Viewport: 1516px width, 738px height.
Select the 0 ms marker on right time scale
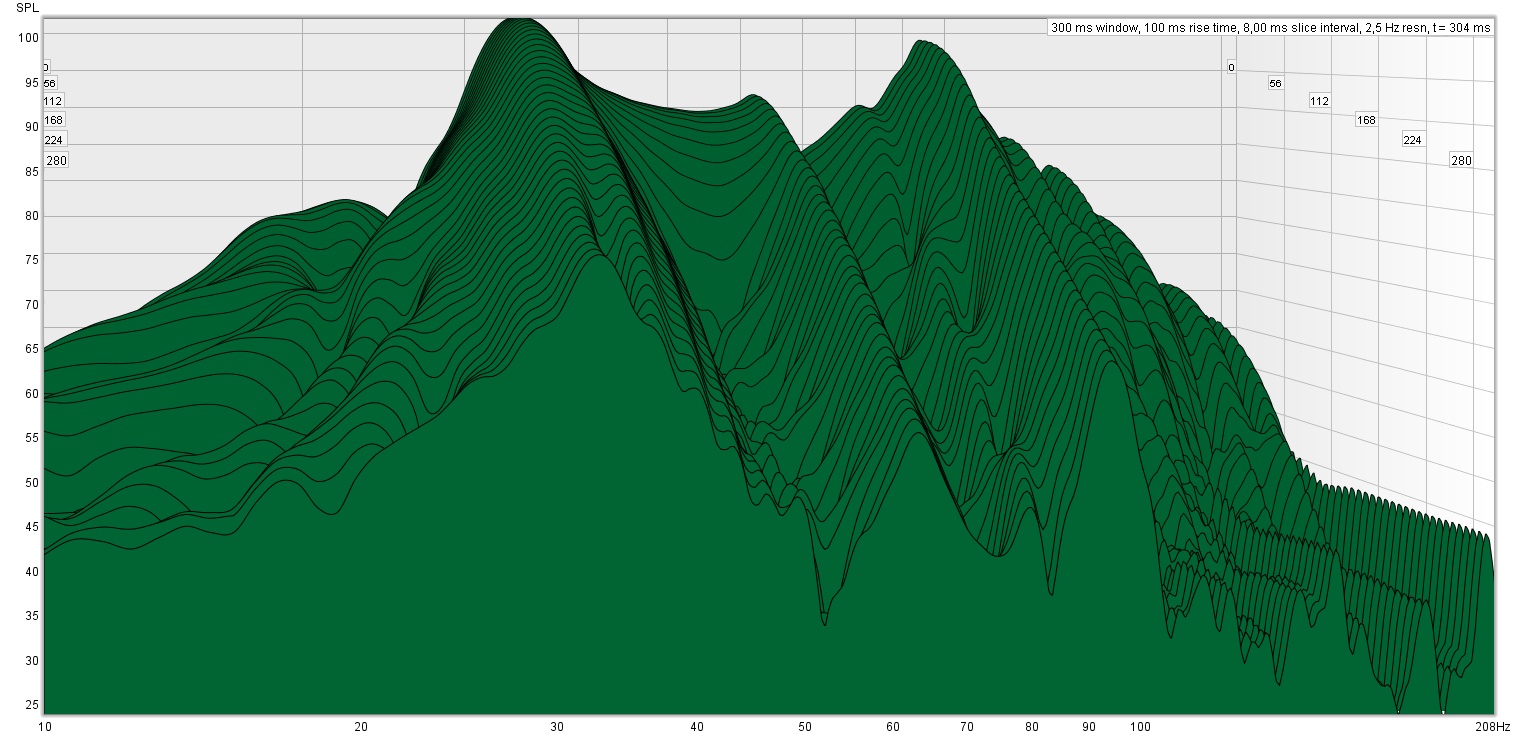1231,68
